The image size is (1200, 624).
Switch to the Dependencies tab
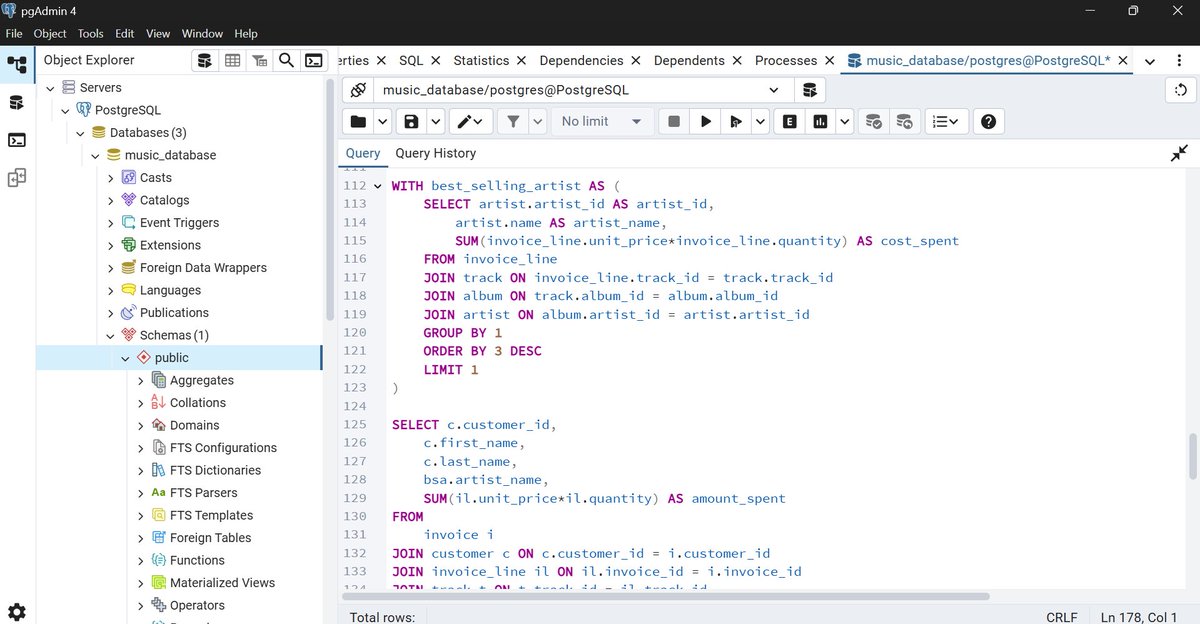(581, 60)
